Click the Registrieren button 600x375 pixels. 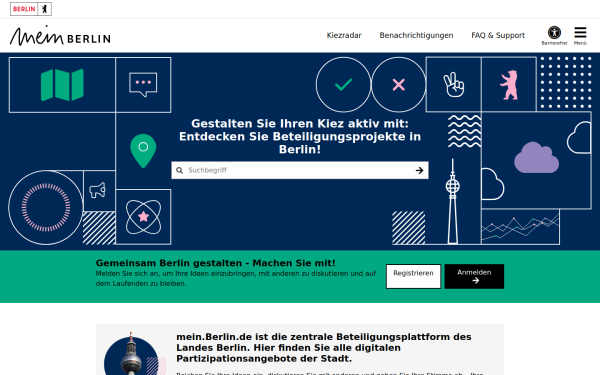click(413, 276)
